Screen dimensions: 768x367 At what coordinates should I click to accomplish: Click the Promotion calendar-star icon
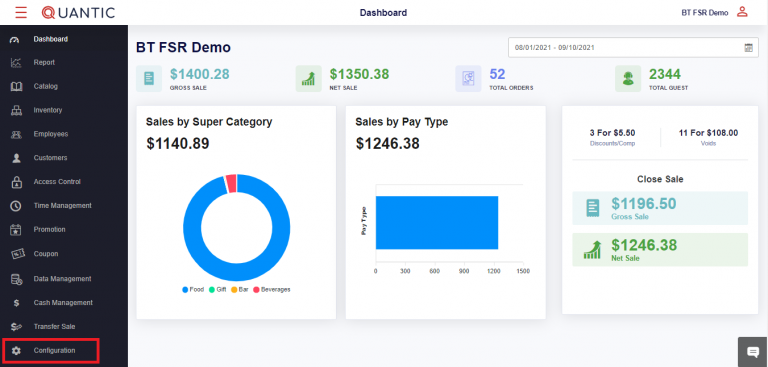(16, 230)
